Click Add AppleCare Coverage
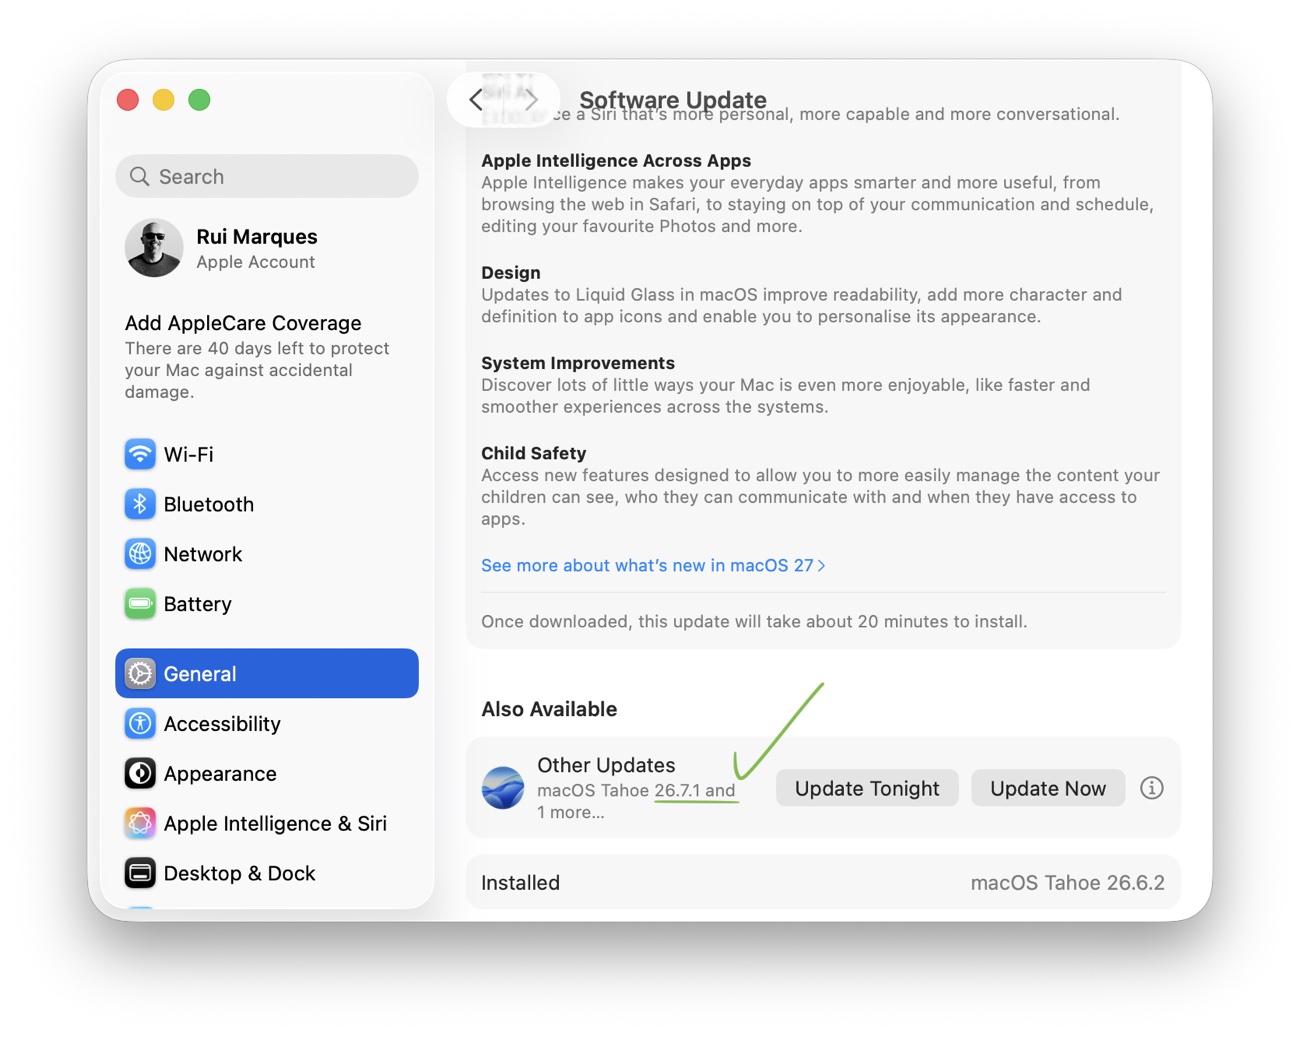 (243, 323)
